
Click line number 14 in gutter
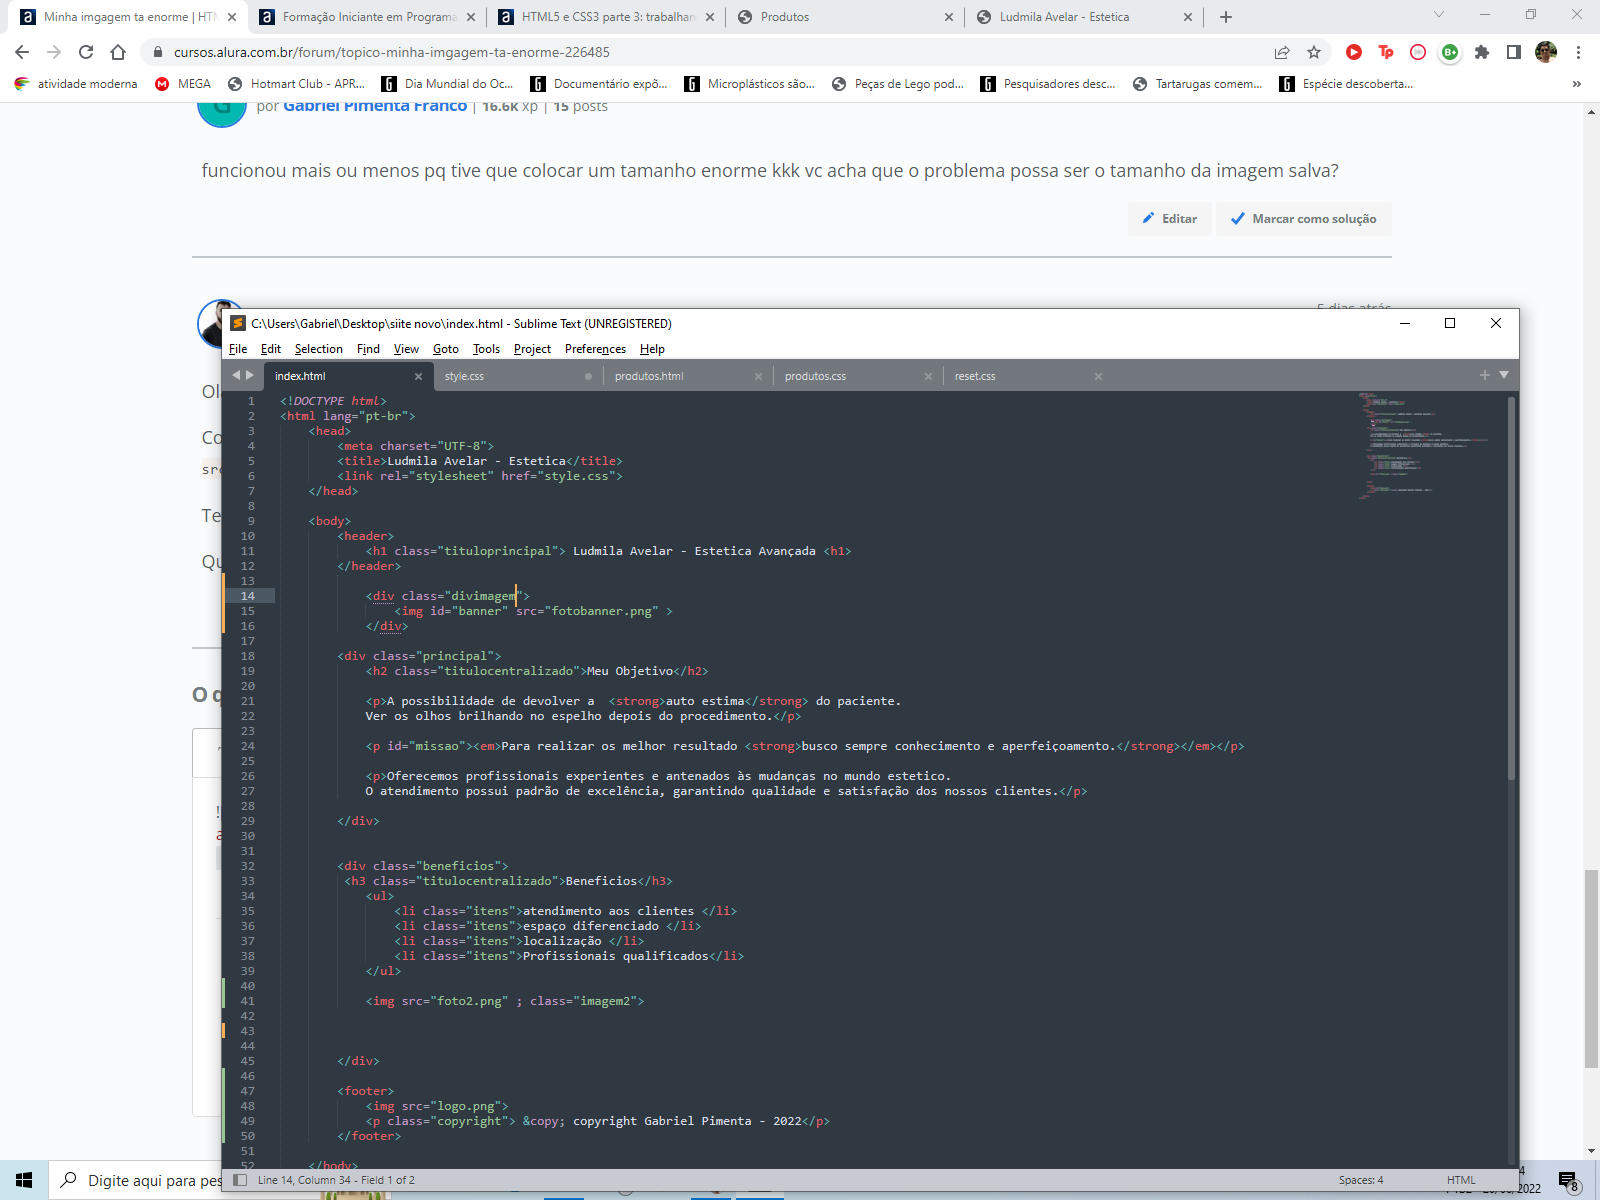(248, 596)
